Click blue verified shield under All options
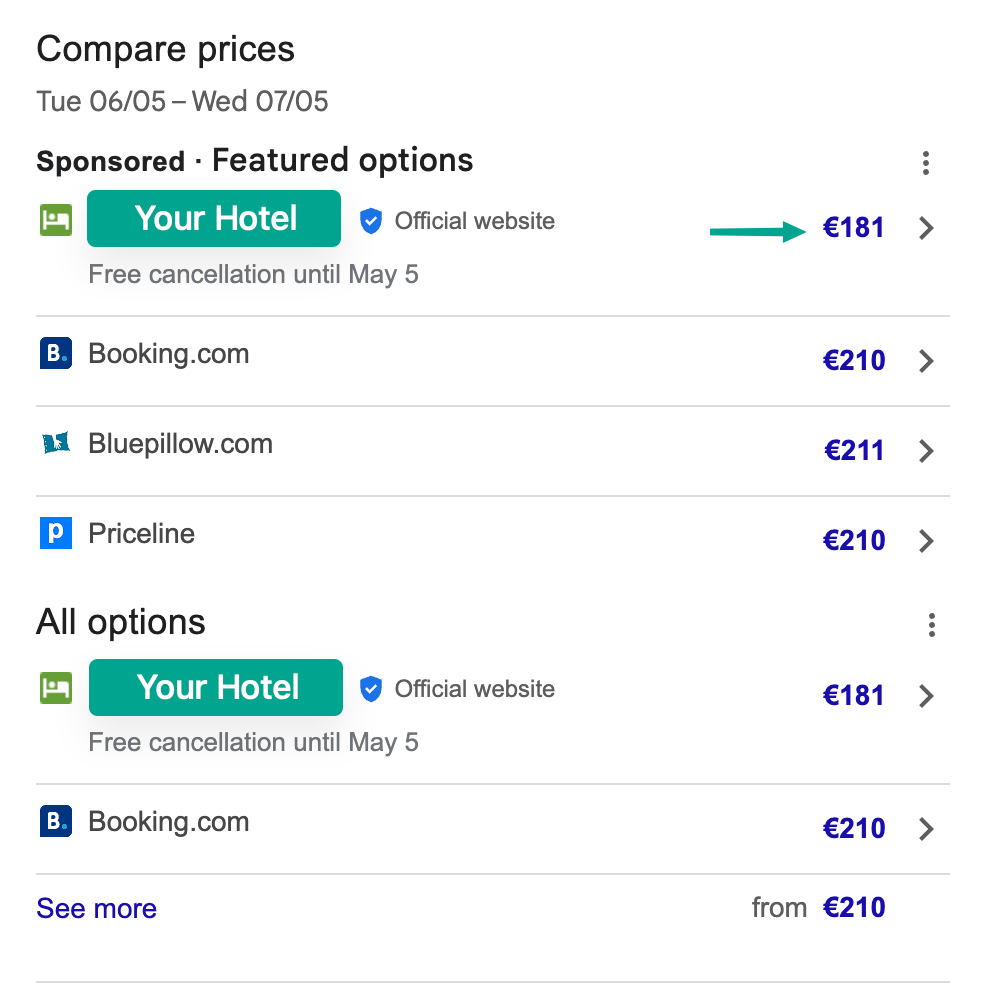The height and width of the screenshot is (1008, 1000). tap(371, 689)
